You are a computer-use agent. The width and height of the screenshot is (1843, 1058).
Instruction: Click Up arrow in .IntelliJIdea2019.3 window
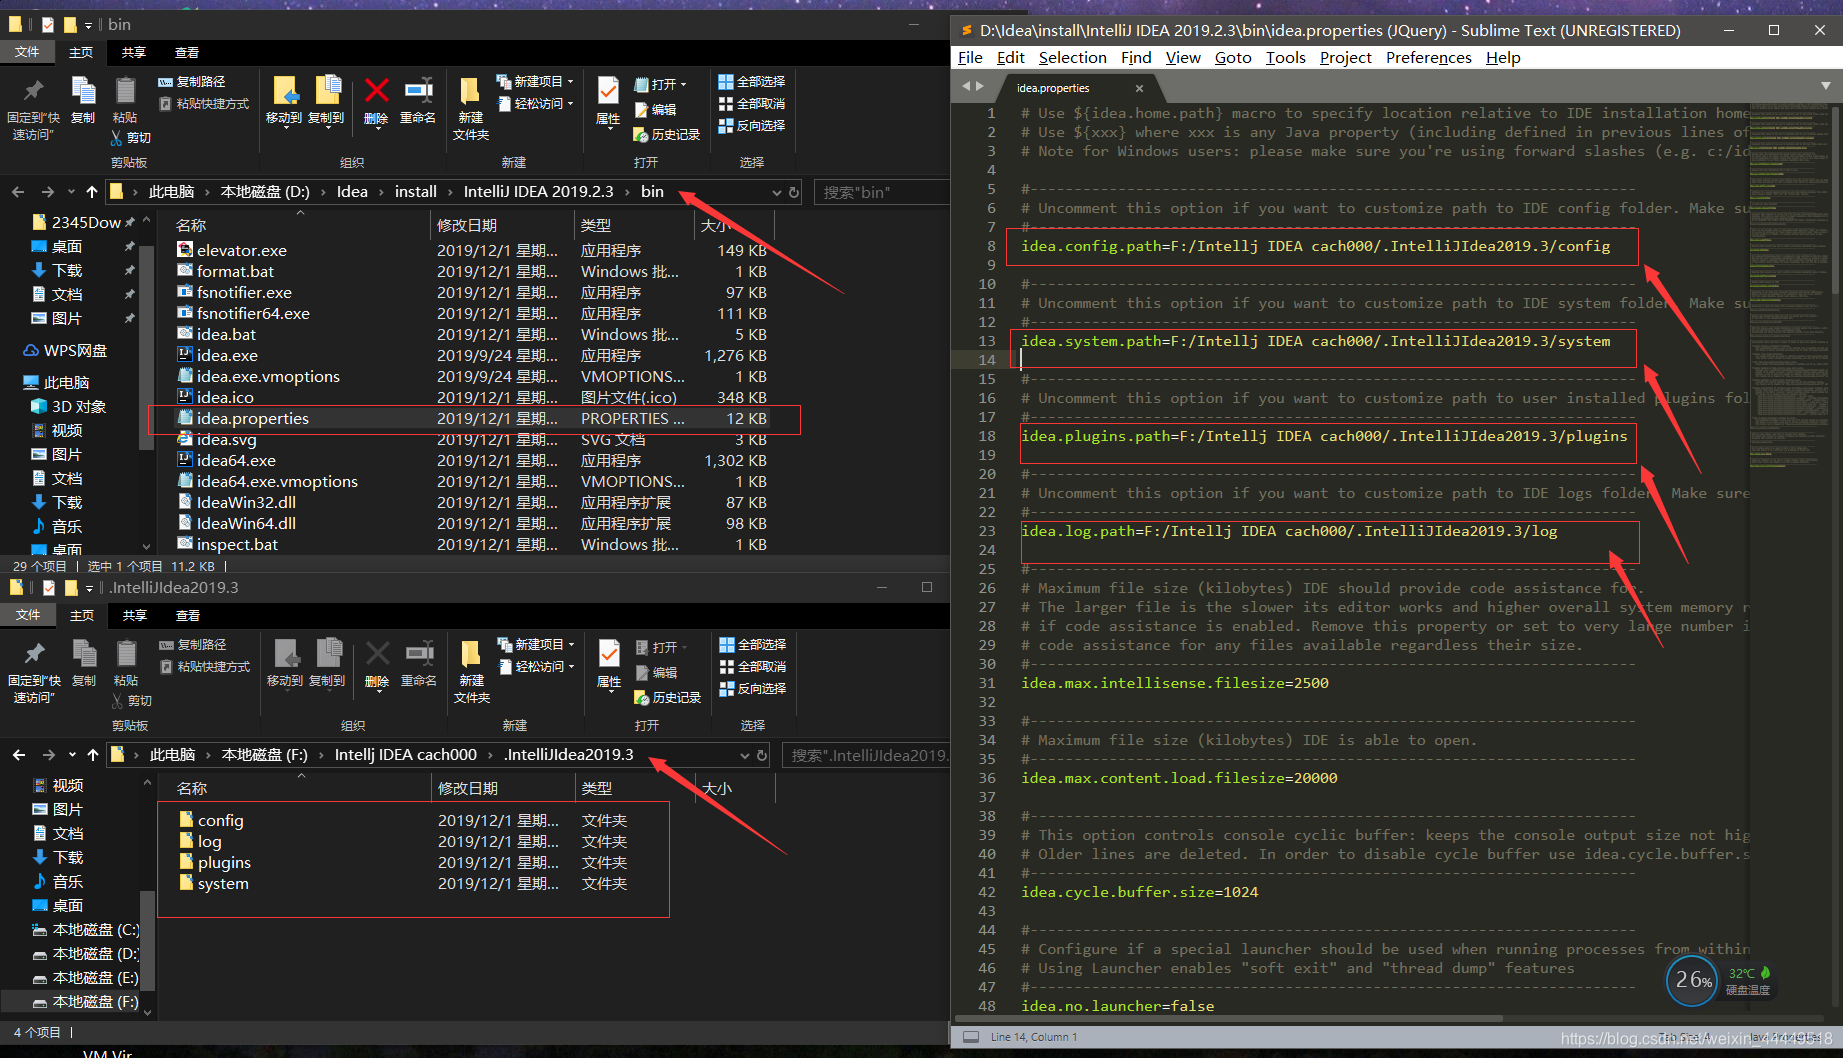[93, 755]
